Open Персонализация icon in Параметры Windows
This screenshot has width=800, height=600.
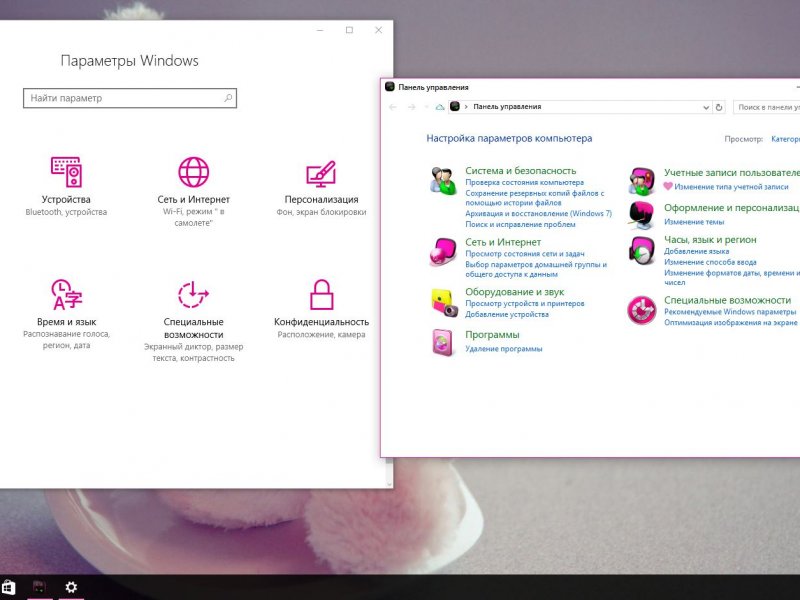(321, 174)
